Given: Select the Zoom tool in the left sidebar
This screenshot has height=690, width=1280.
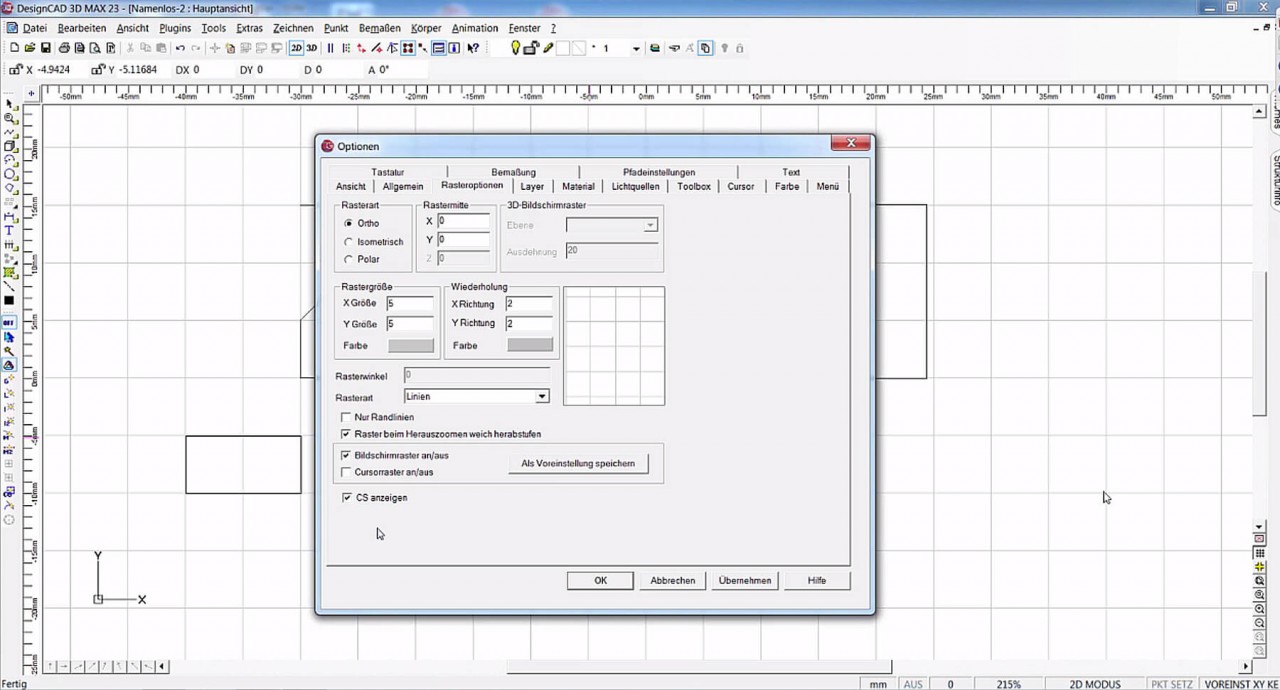Looking at the screenshot, I should [10, 117].
